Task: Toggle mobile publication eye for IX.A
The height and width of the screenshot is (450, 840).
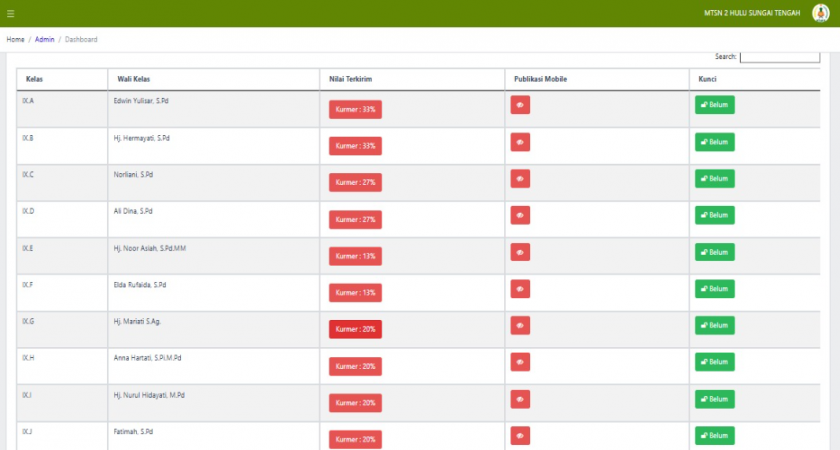Action: pos(520,105)
